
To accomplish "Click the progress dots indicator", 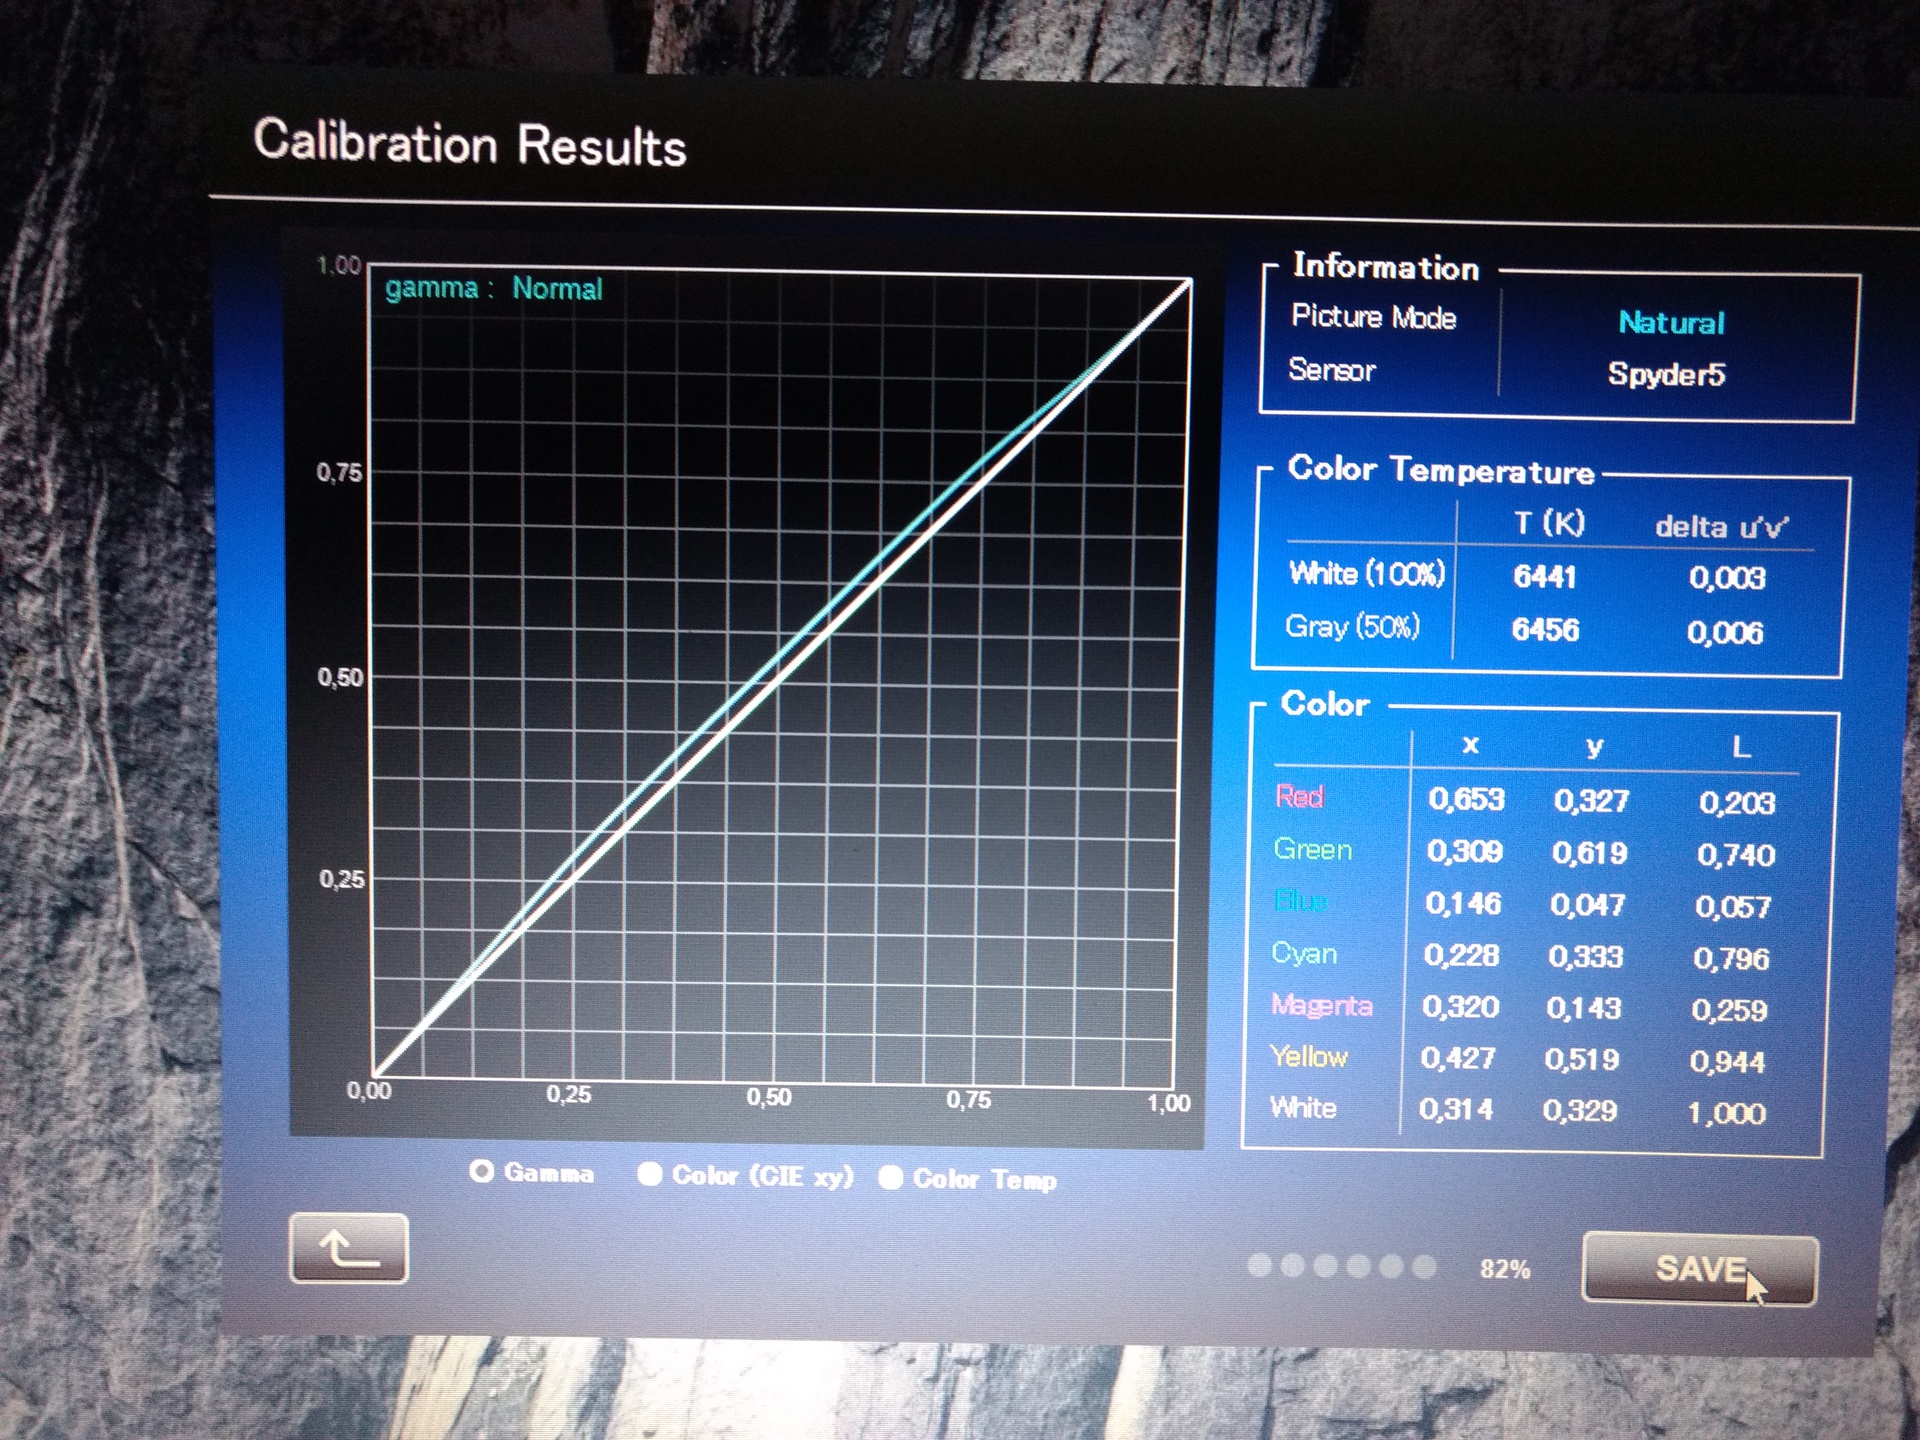I will [1341, 1266].
